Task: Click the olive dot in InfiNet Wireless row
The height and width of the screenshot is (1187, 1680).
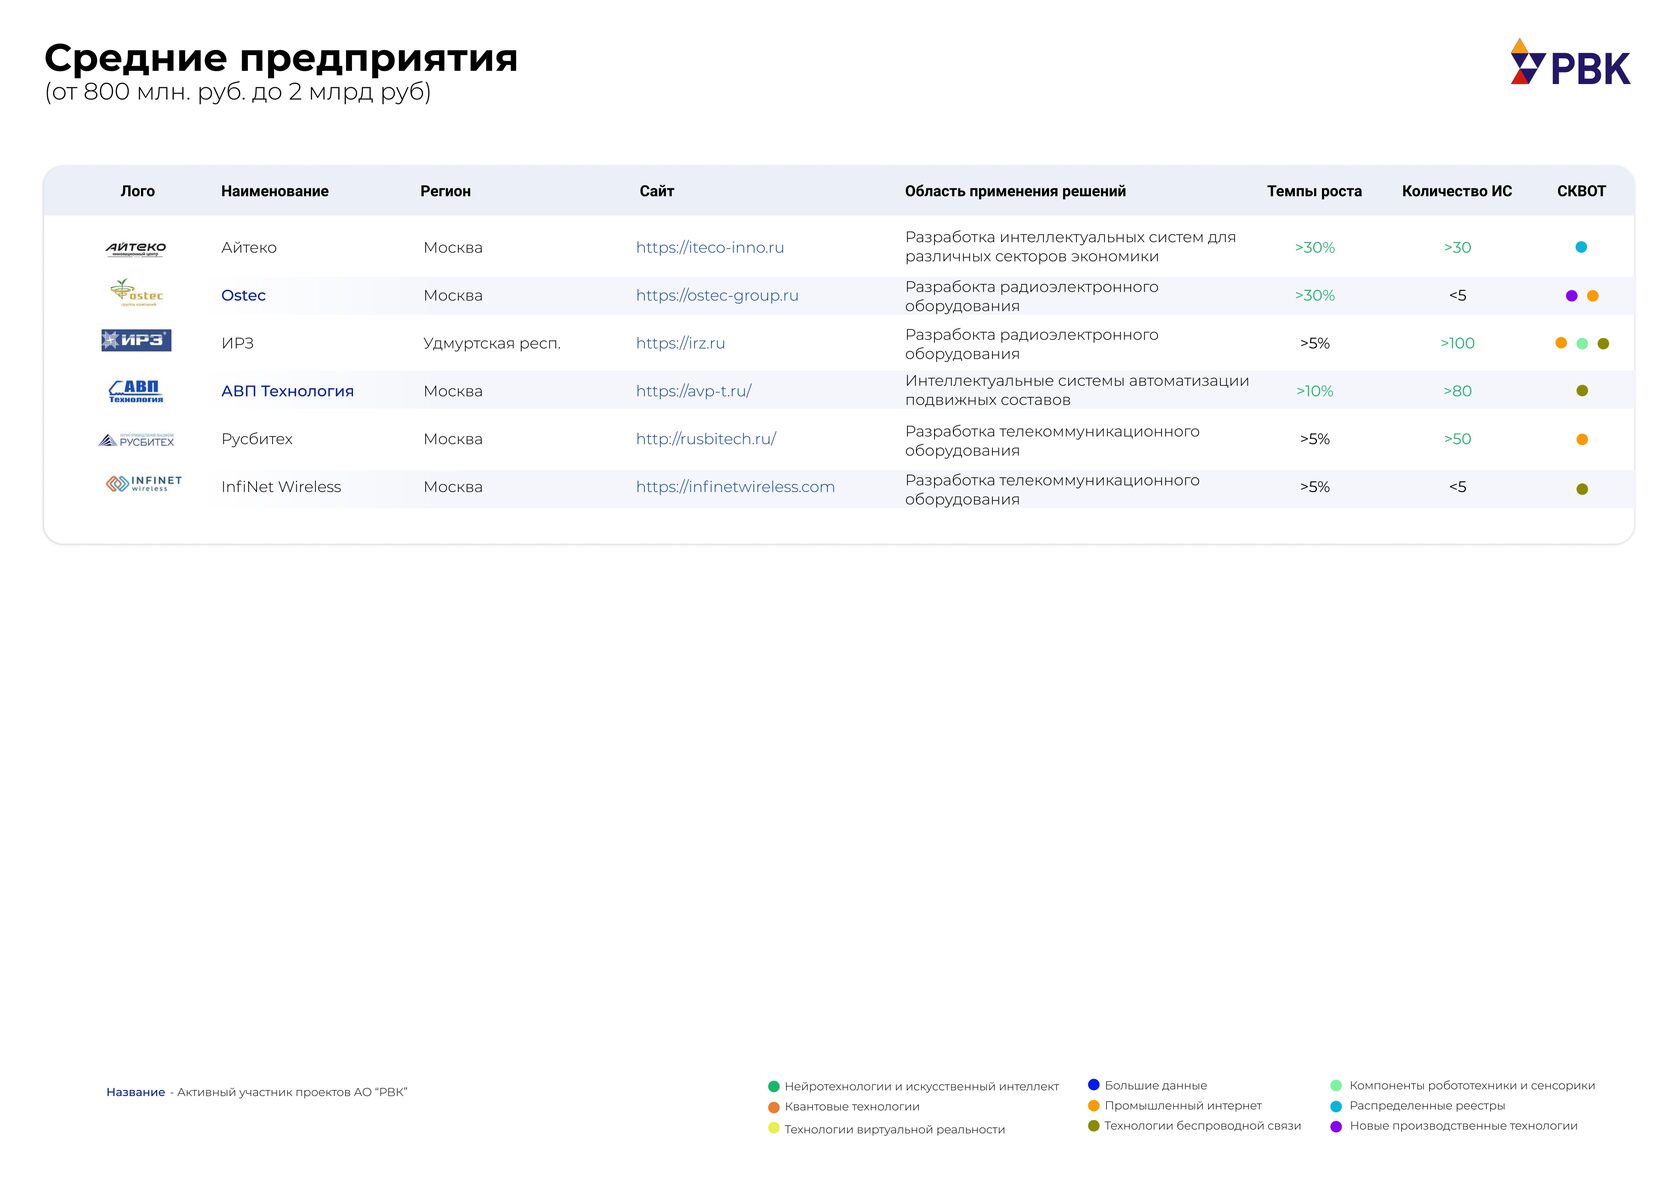Action: tap(1582, 489)
